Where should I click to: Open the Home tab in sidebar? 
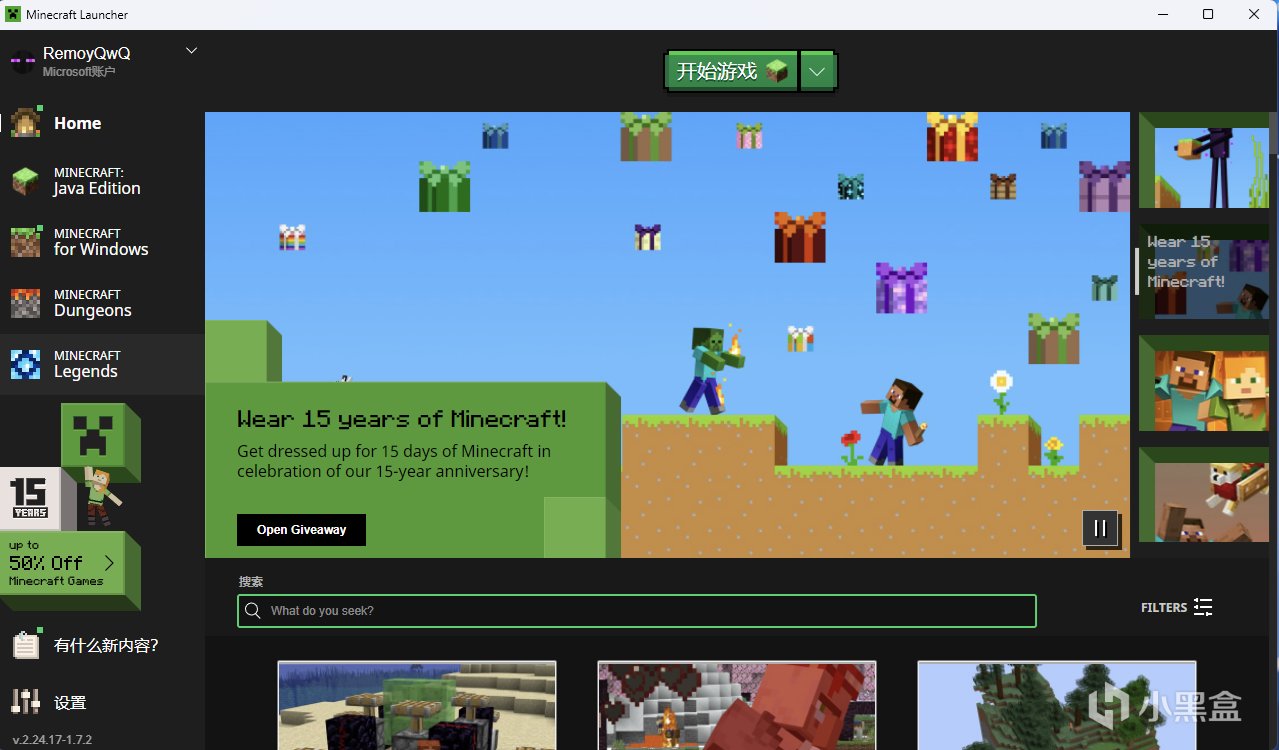(x=102, y=123)
